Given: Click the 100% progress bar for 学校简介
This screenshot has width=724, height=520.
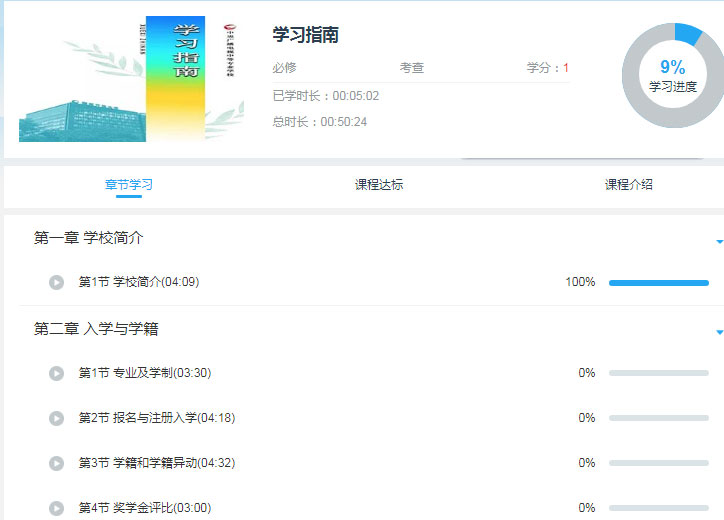Looking at the screenshot, I should pos(658,283).
